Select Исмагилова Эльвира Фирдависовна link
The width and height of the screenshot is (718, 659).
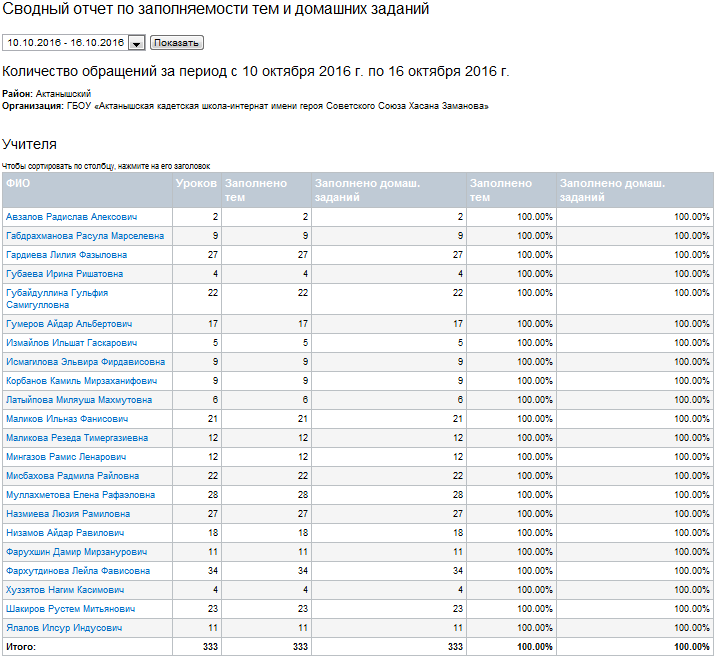coord(85,362)
